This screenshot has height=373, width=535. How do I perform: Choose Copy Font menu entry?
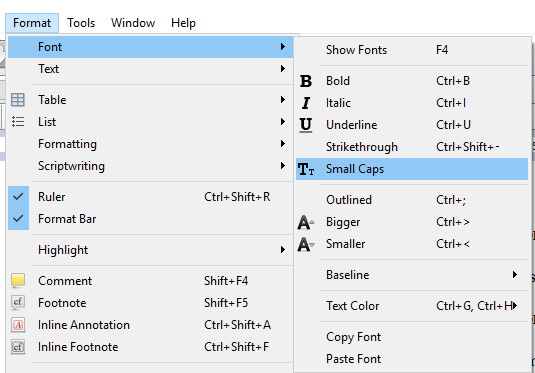(x=412, y=337)
